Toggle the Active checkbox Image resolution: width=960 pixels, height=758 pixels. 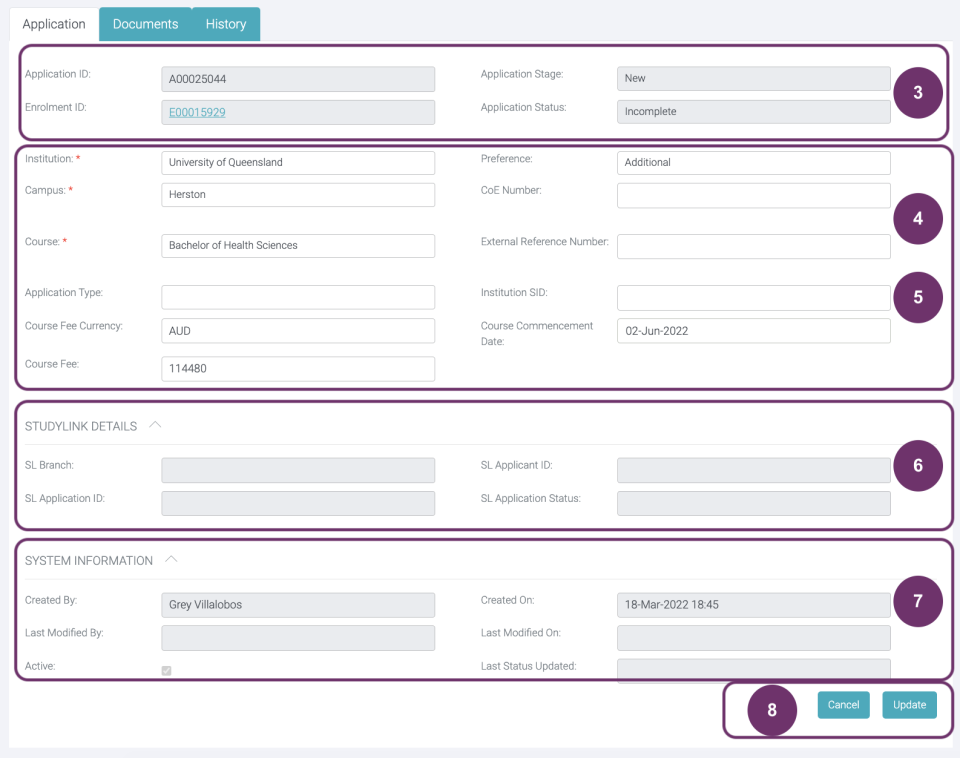[x=166, y=670]
